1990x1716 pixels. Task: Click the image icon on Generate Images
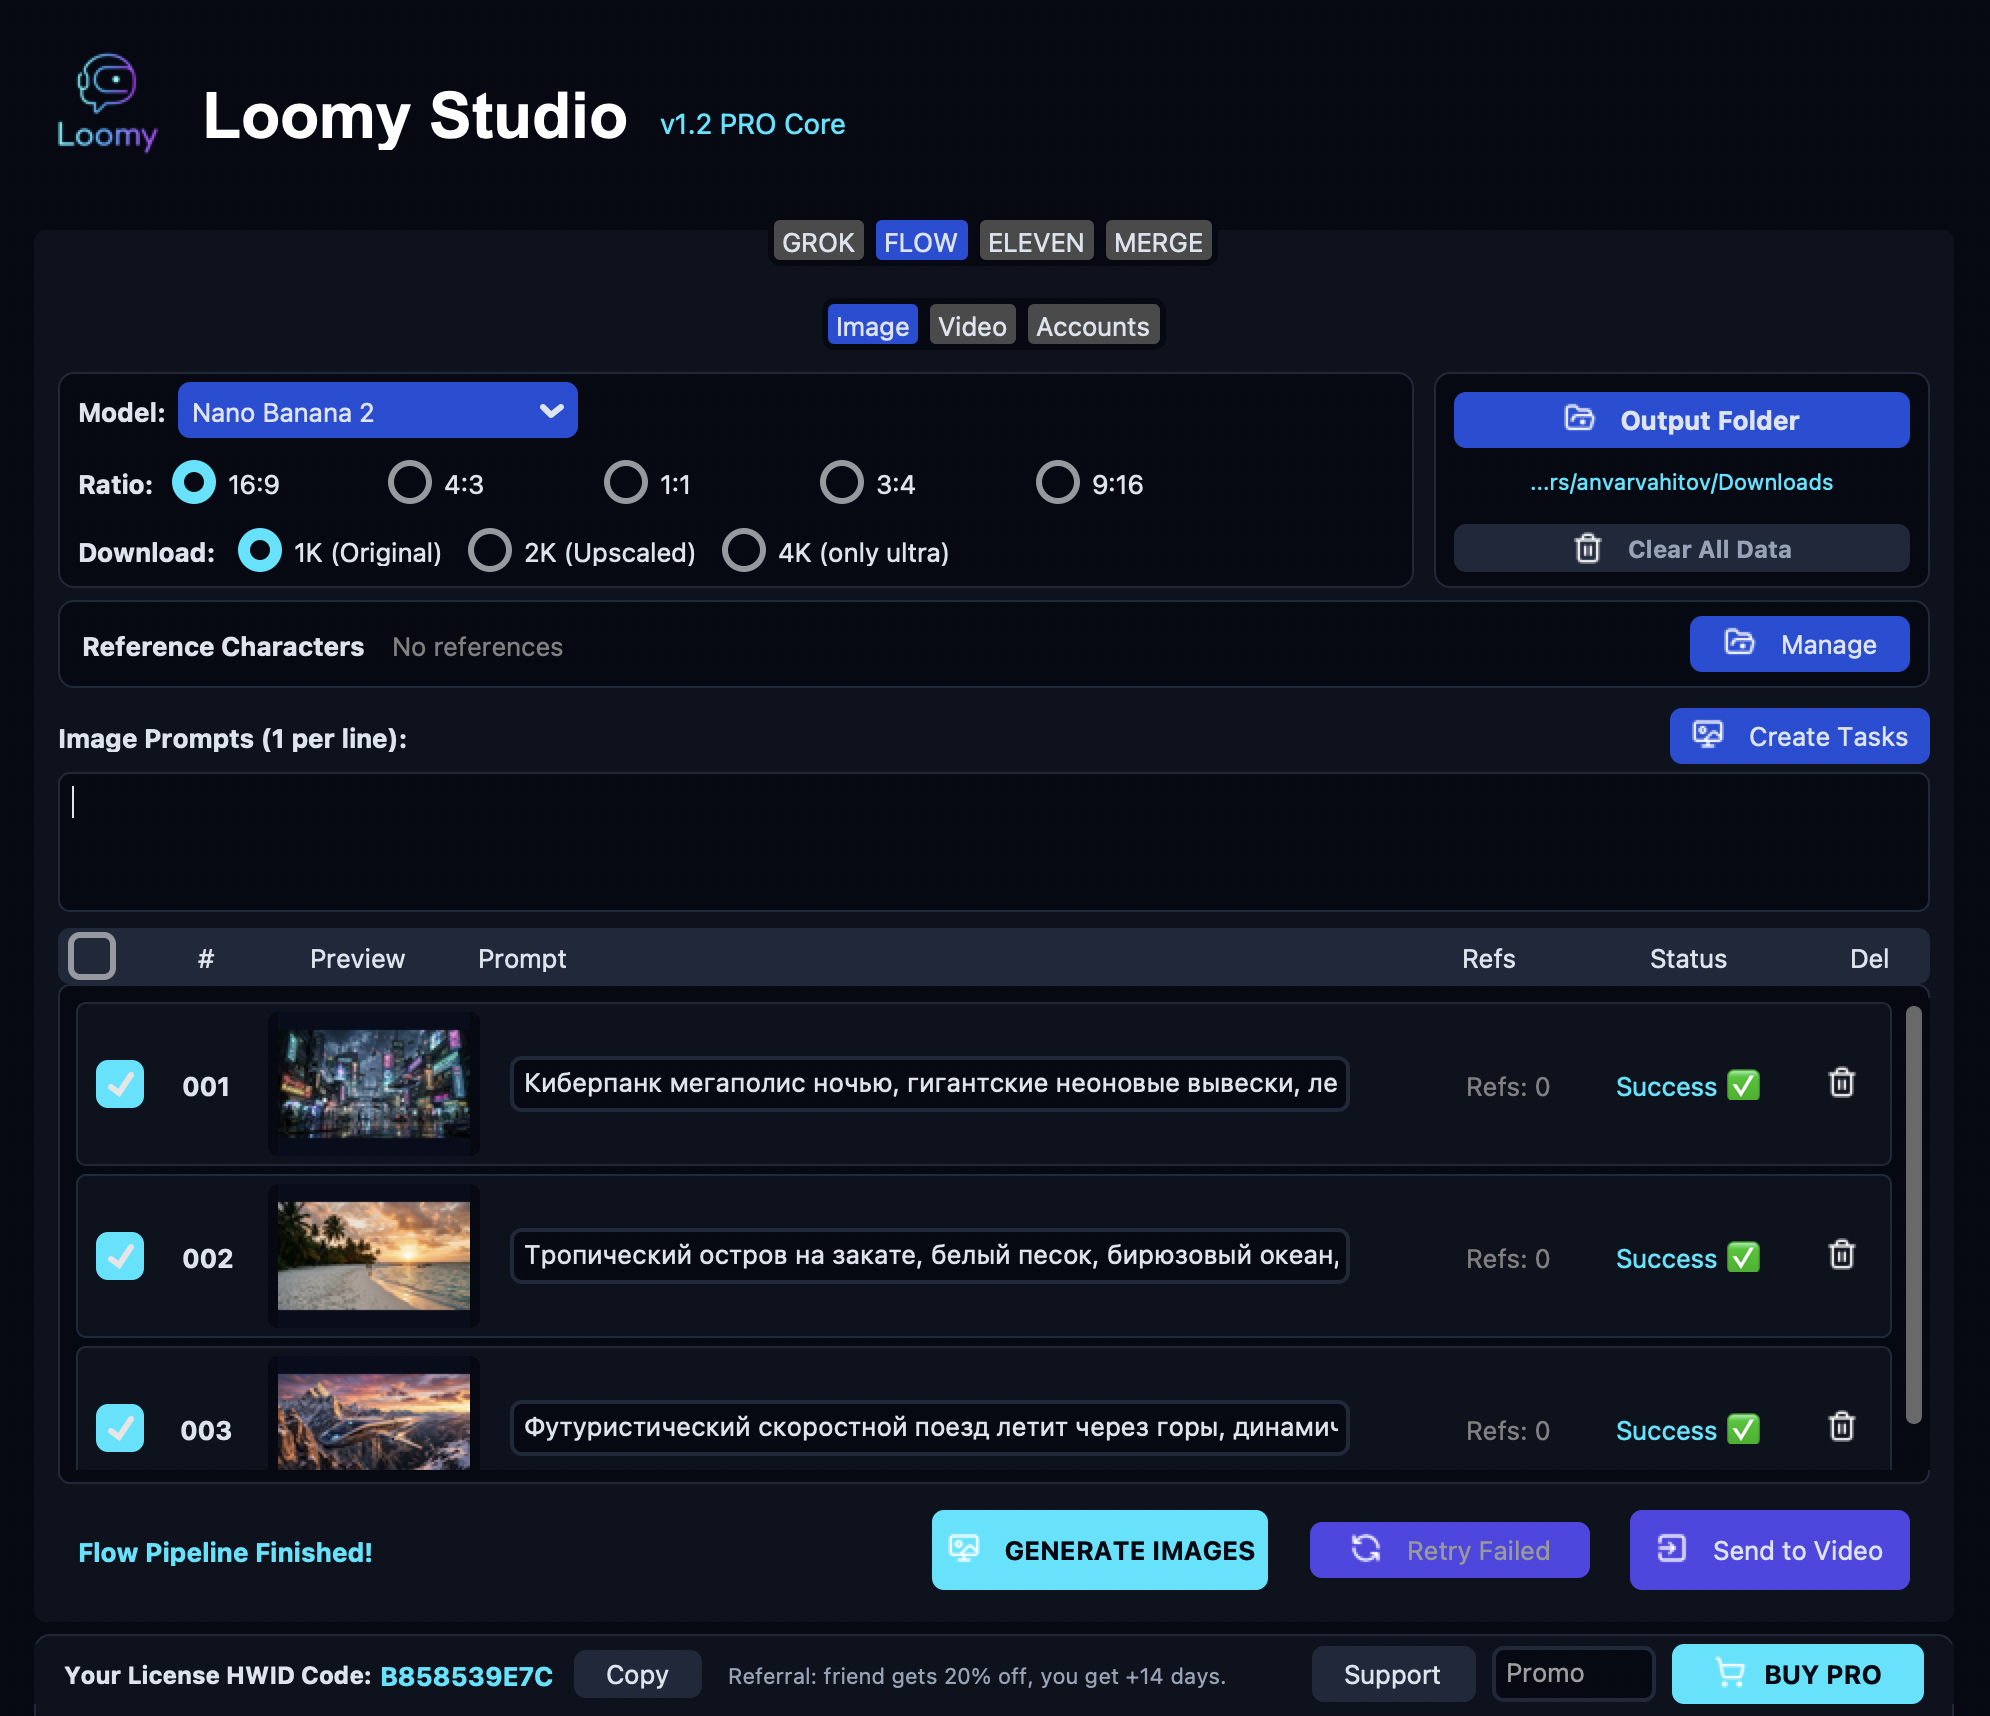[x=964, y=1549]
